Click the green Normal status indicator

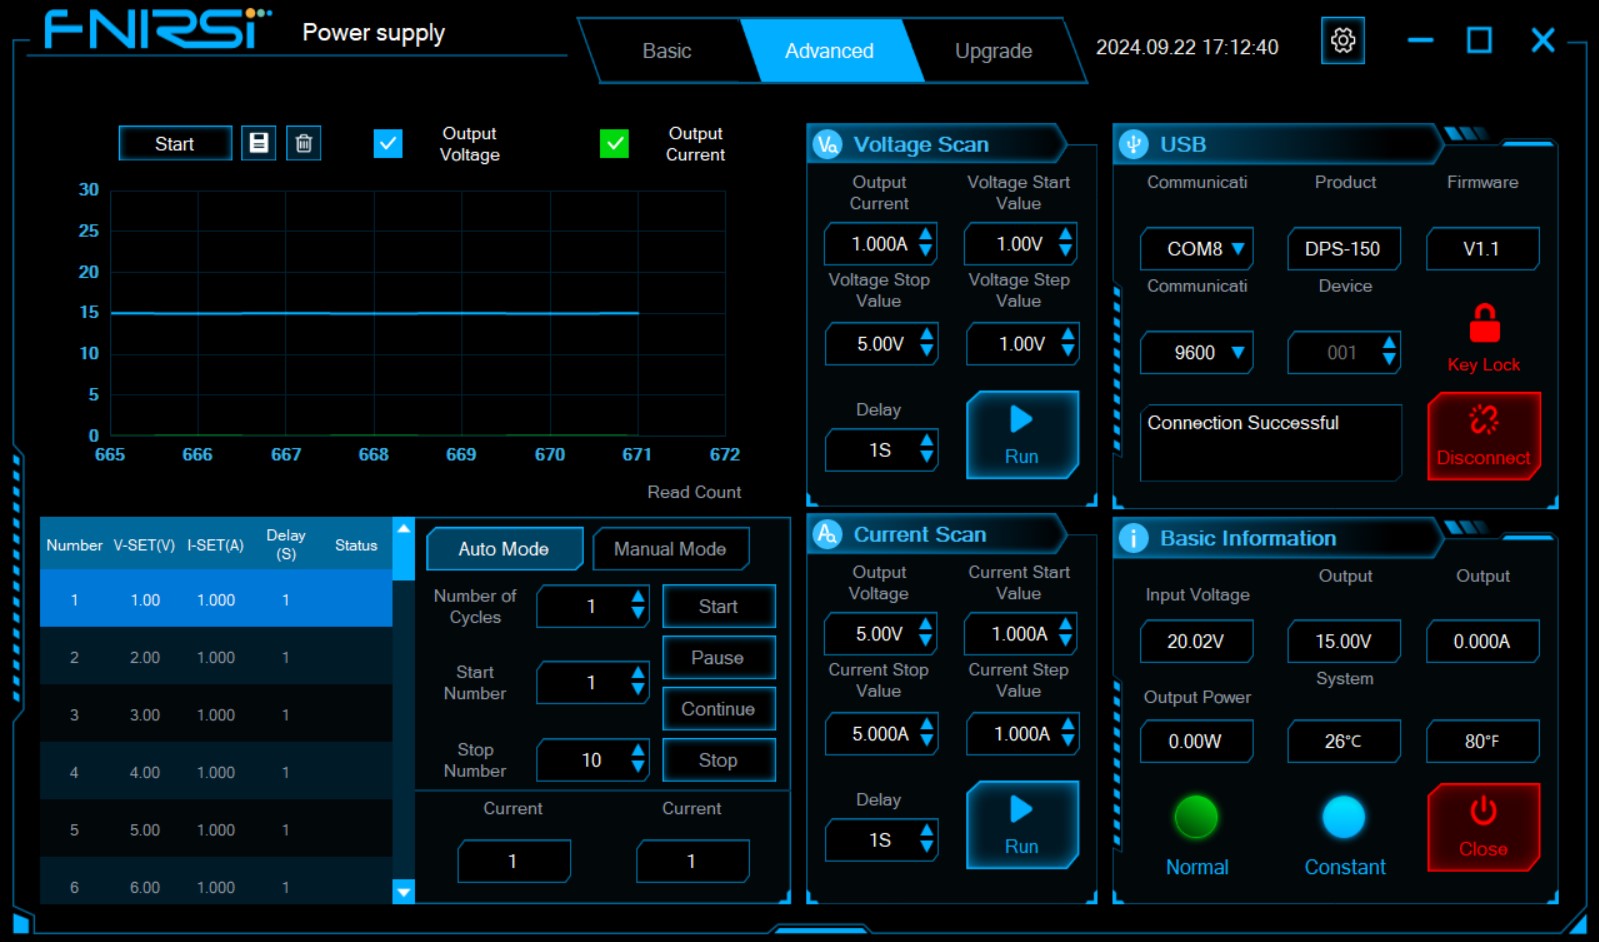[x=1196, y=817]
